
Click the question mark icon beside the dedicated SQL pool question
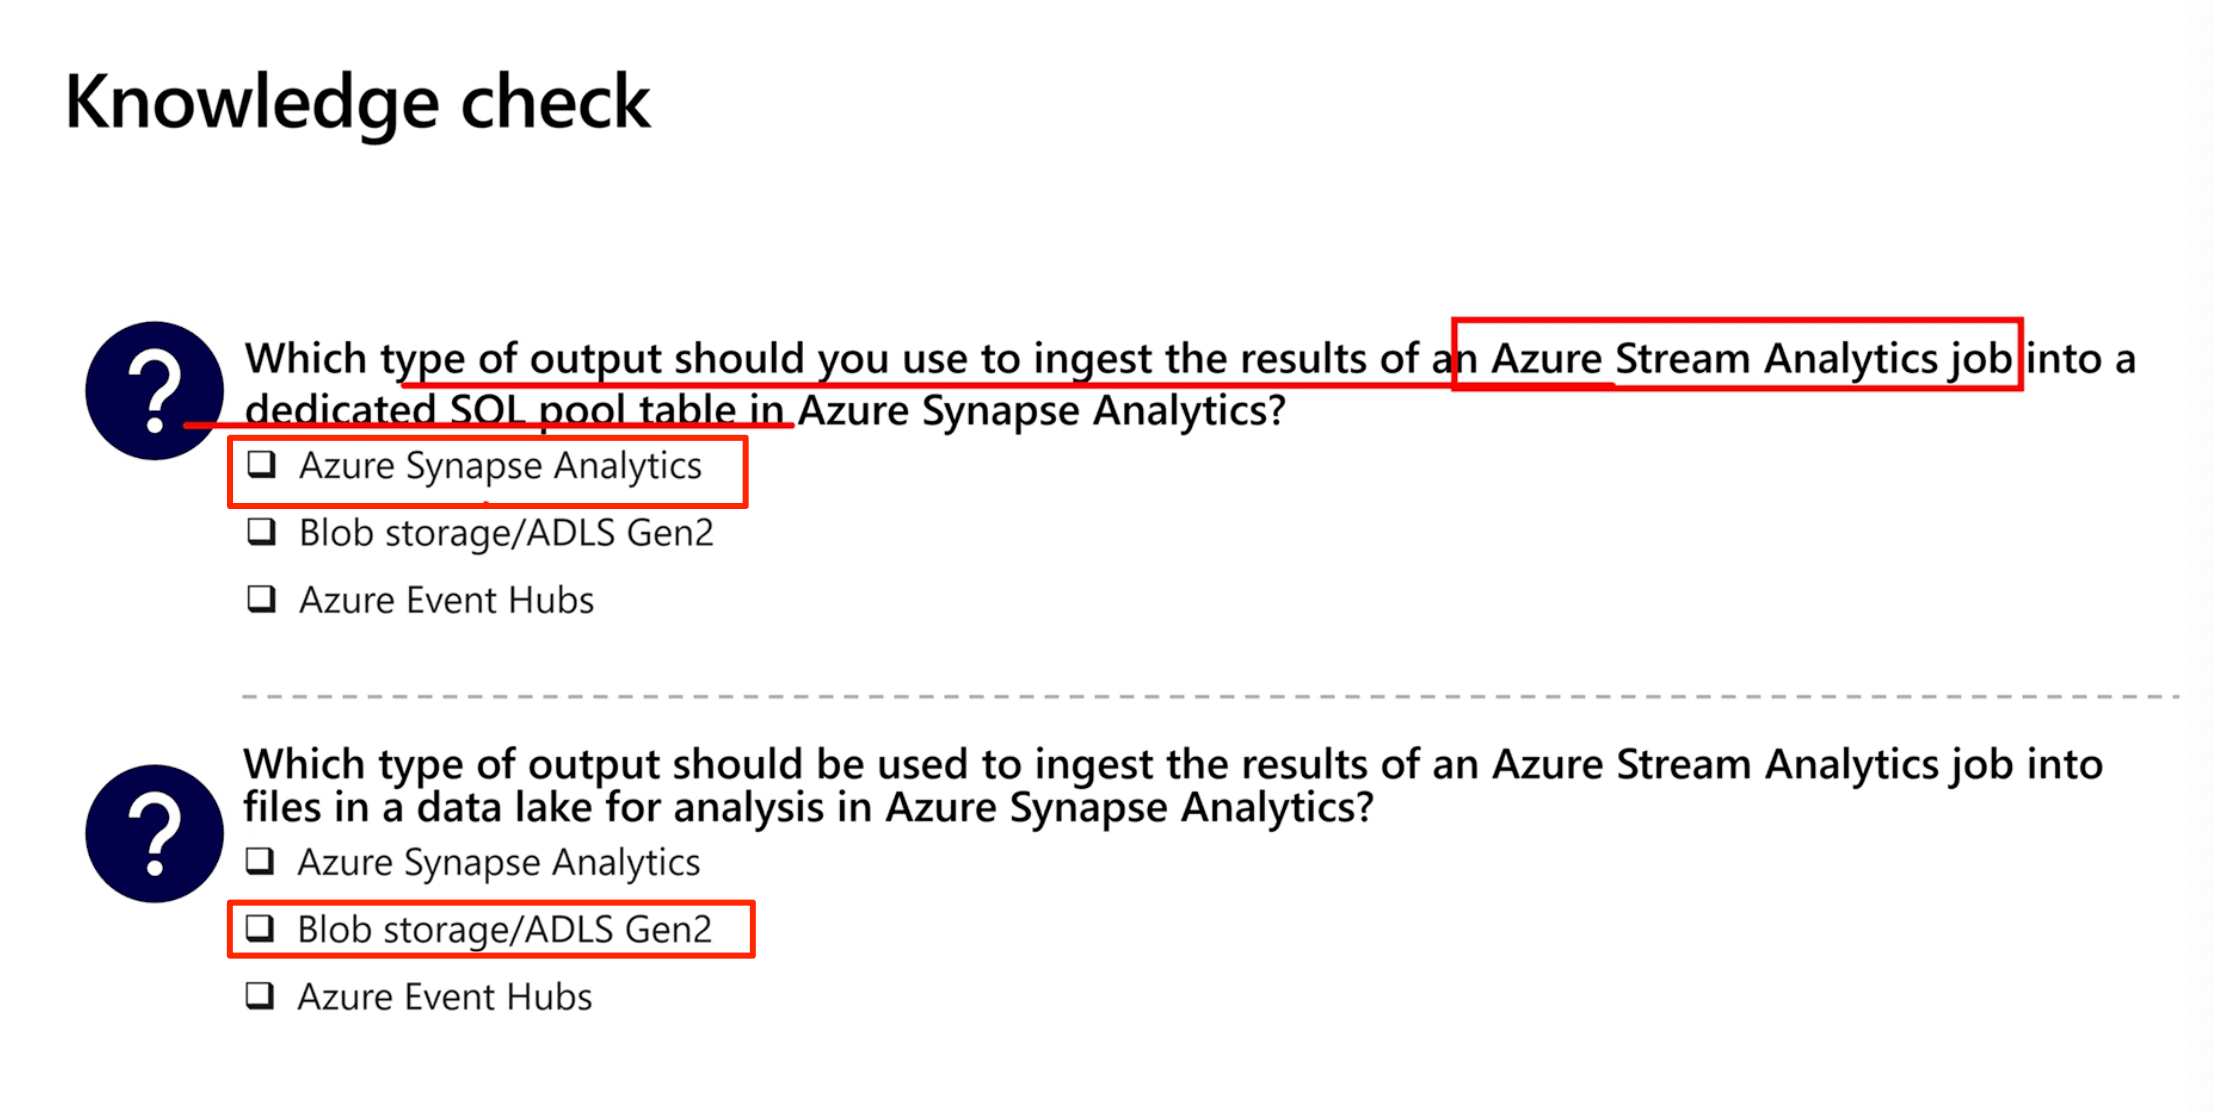click(154, 390)
